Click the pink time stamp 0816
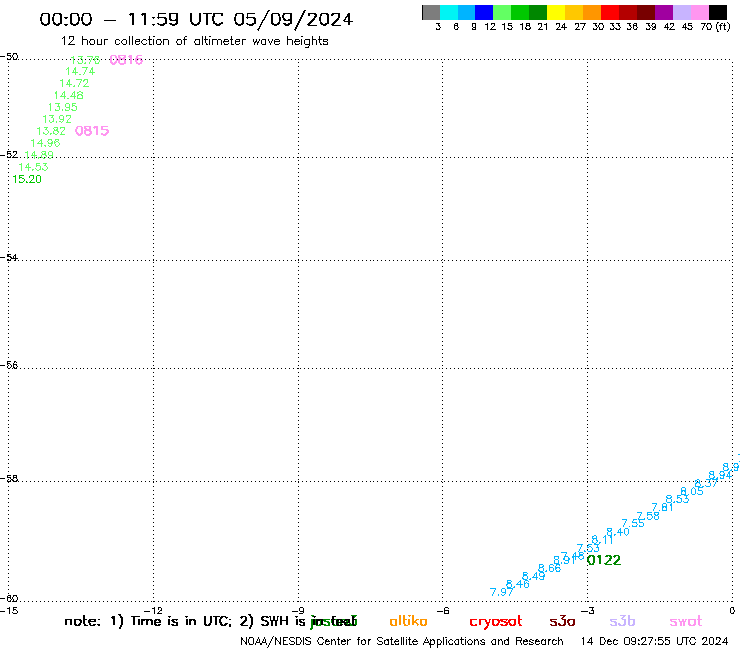Viewport: 740px width, 650px height. click(x=126, y=60)
